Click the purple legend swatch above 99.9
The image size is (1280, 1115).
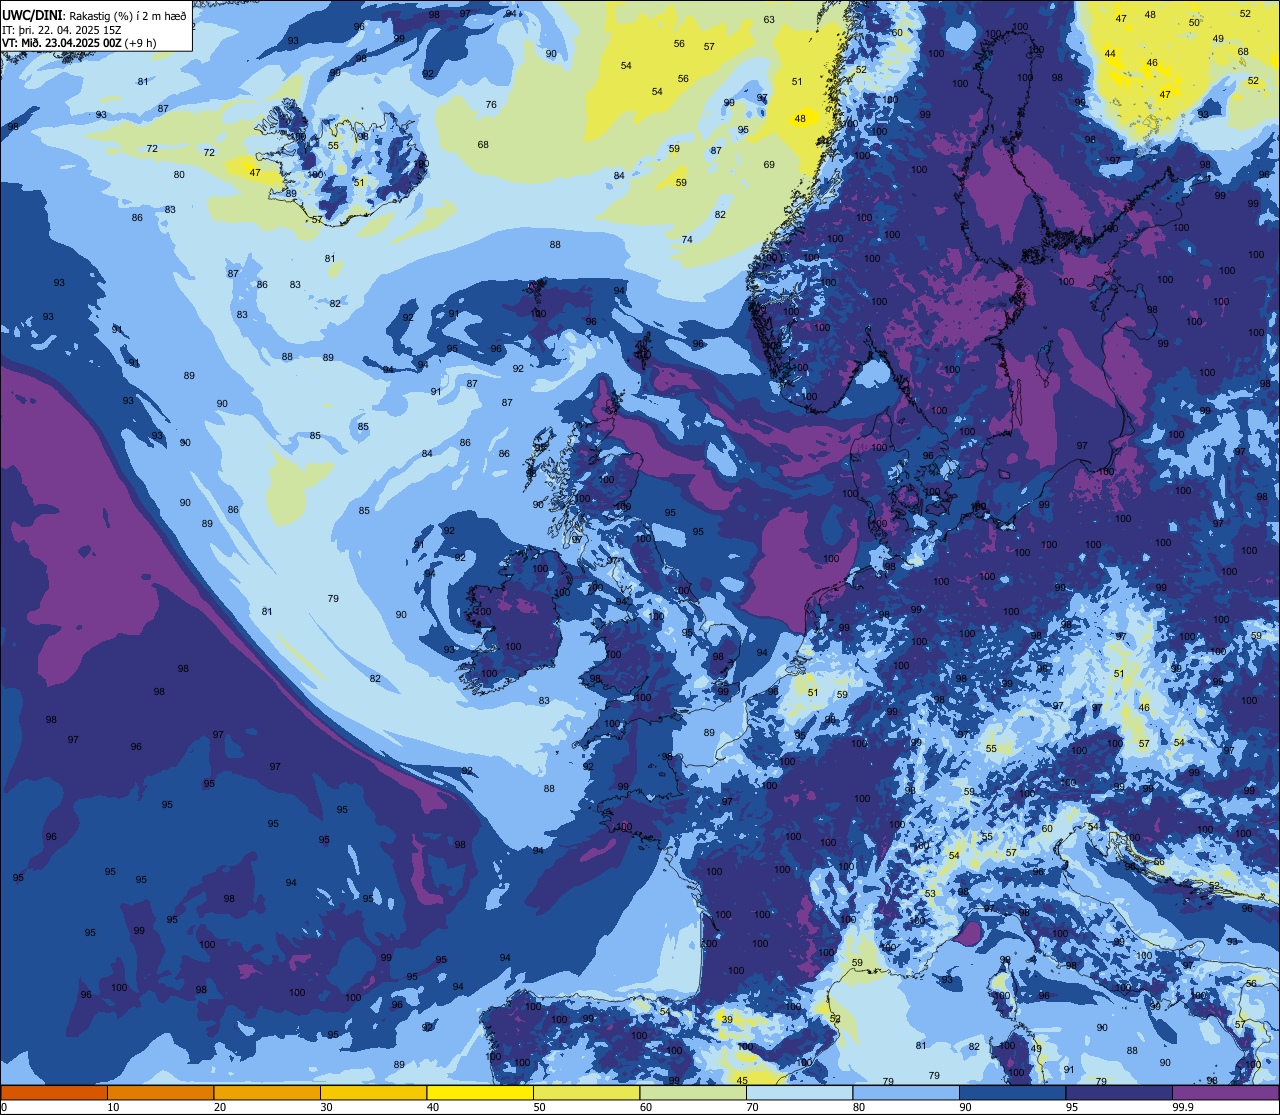pyautogui.click(x=1225, y=1092)
